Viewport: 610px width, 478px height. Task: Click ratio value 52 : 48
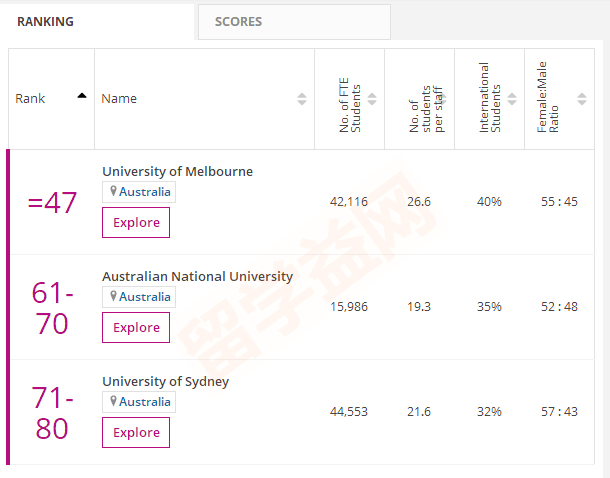click(559, 307)
